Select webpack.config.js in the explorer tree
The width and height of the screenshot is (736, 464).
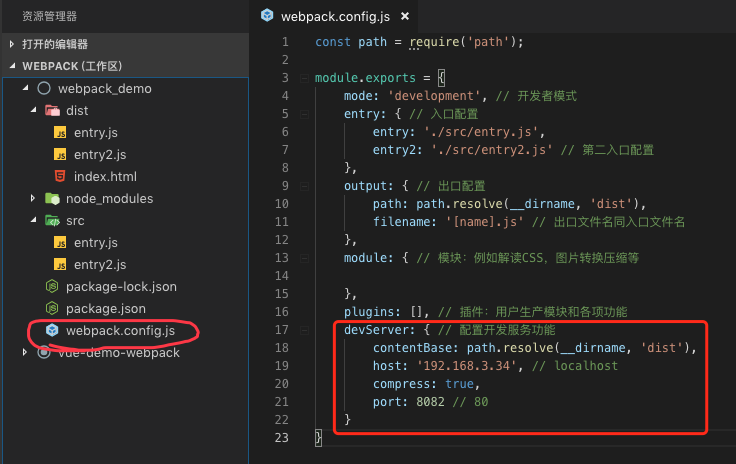point(120,331)
